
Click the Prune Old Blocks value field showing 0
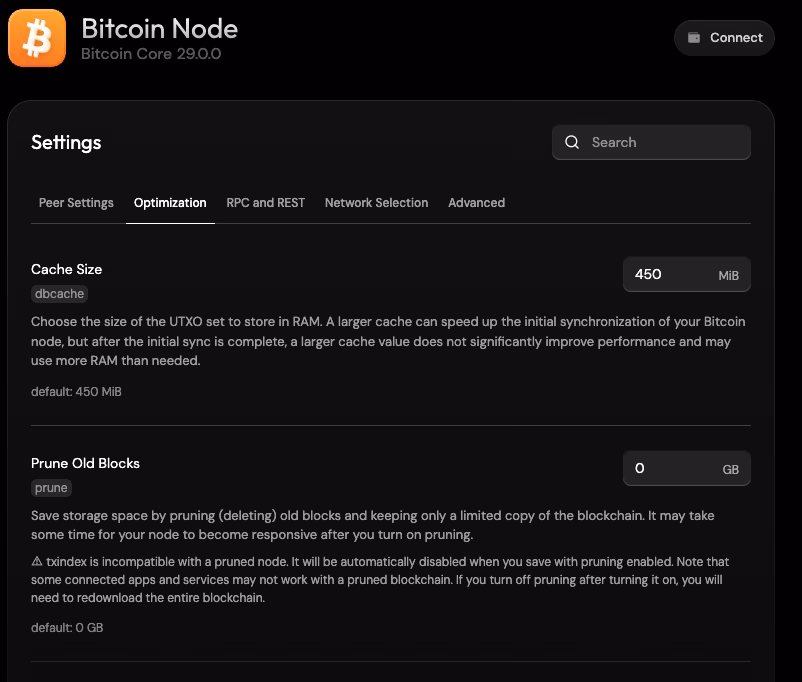[x=660, y=468]
